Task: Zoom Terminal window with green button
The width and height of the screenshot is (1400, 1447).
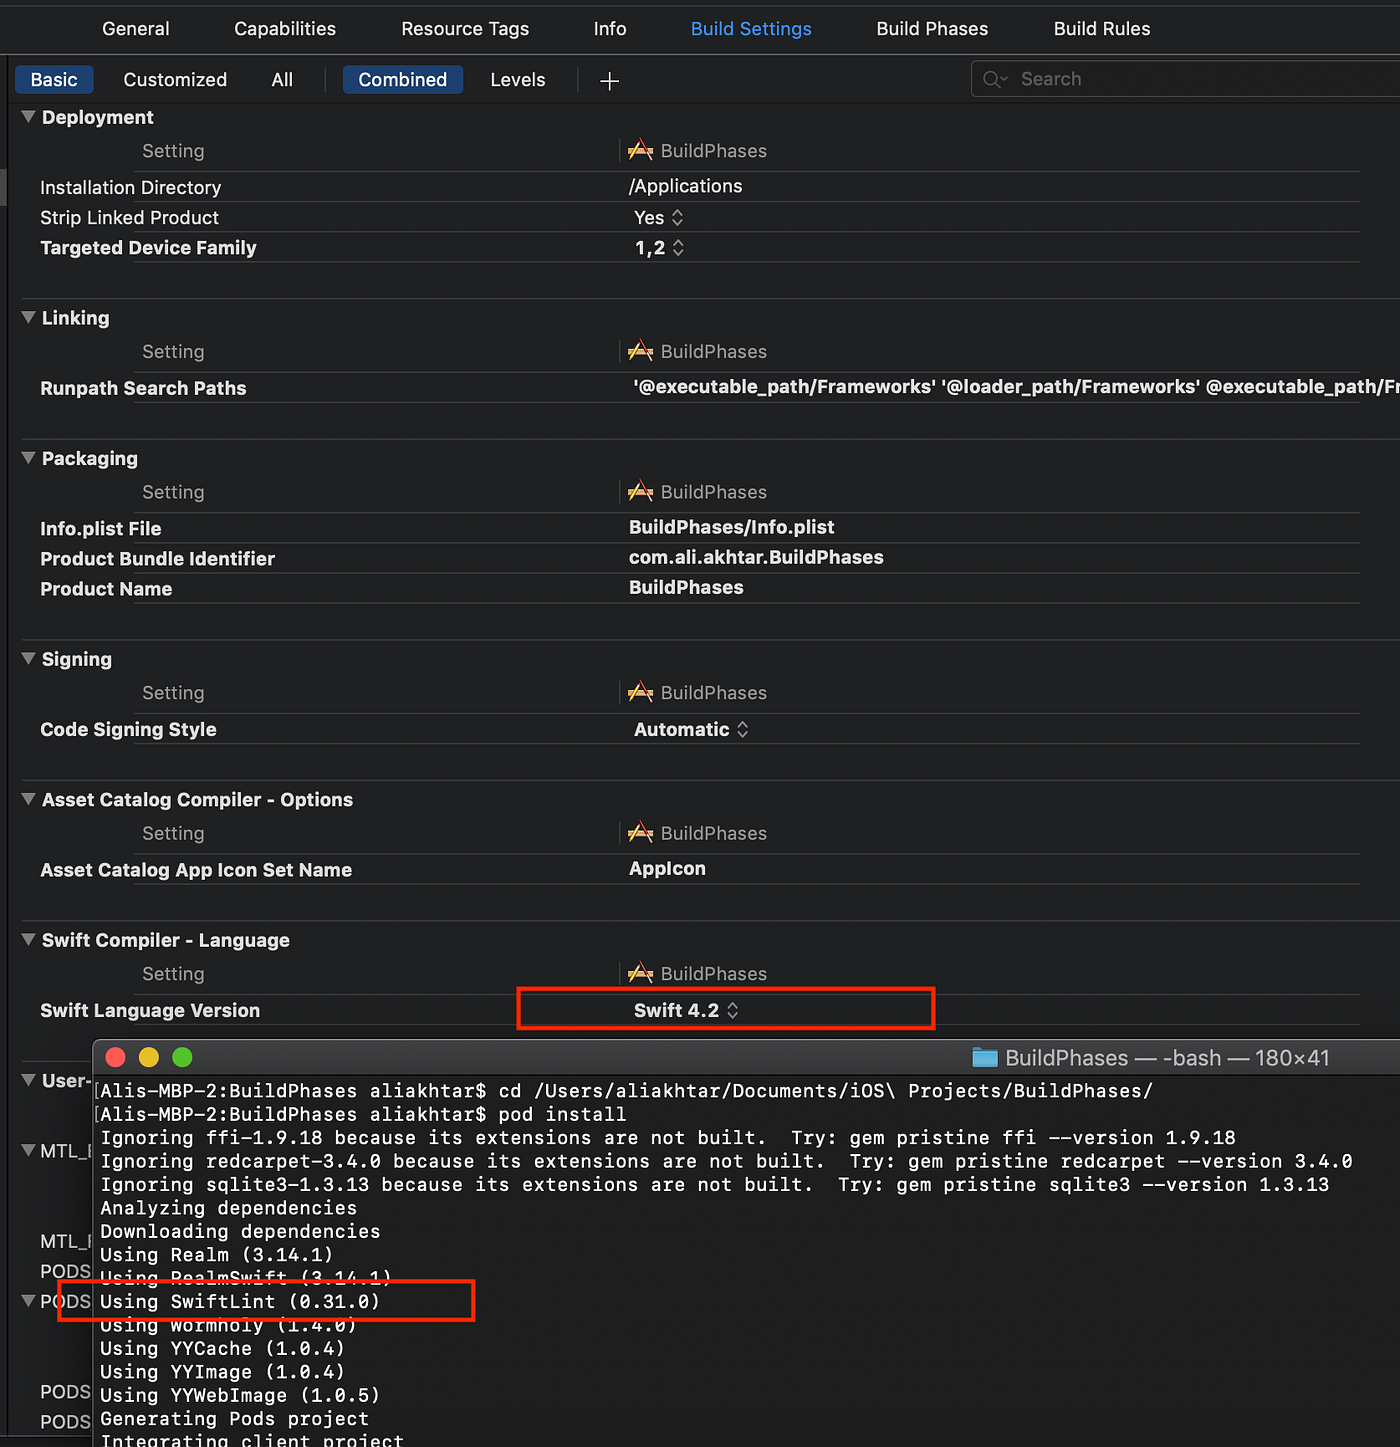Action: click(x=182, y=1057)
